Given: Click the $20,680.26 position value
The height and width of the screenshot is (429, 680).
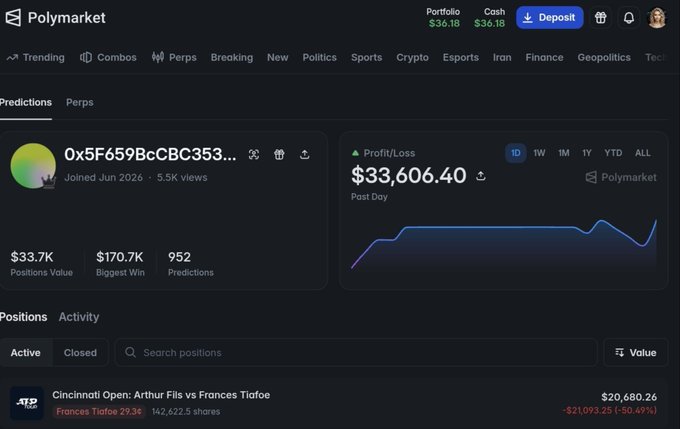Looking at the screenshot, I should point(629,397).
